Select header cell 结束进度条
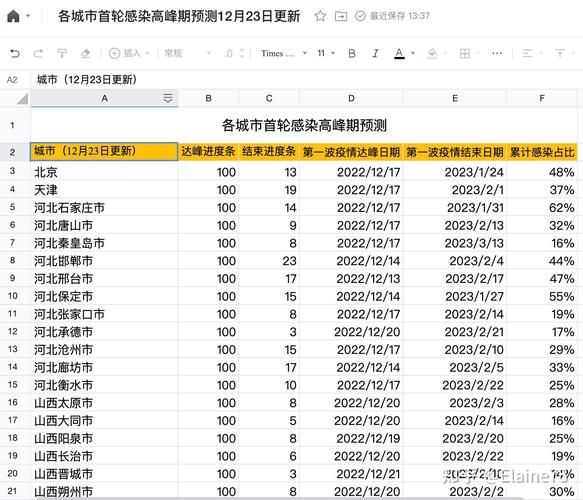 [269, 152]
